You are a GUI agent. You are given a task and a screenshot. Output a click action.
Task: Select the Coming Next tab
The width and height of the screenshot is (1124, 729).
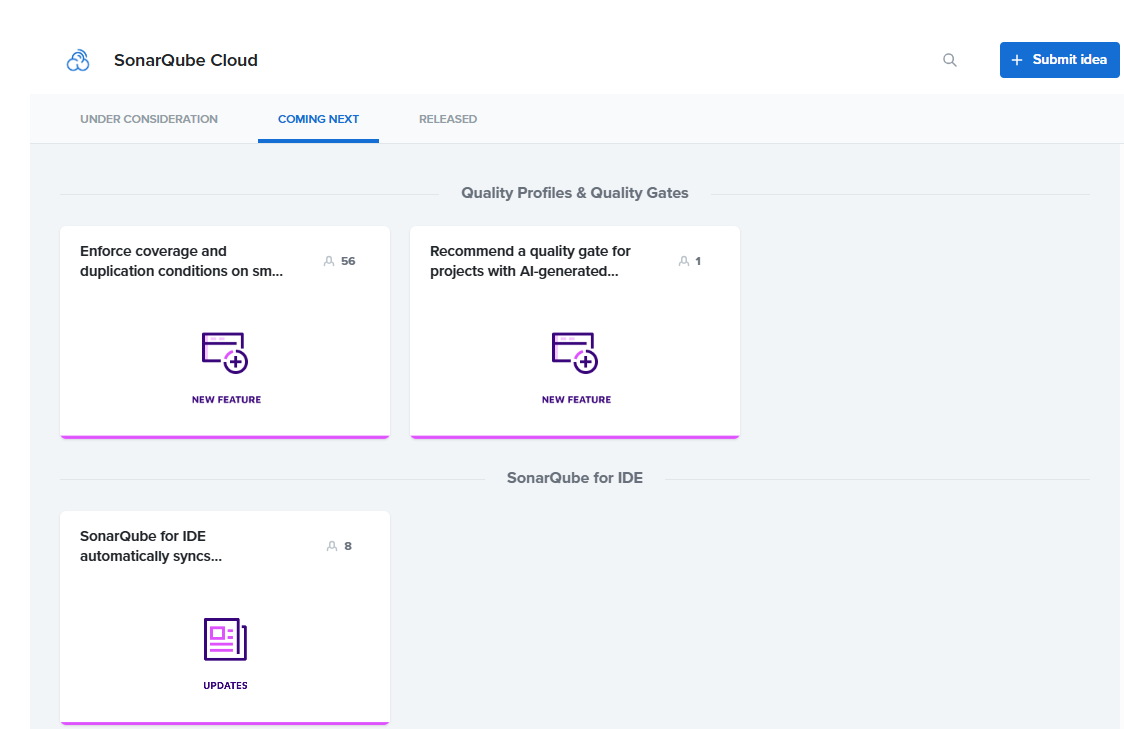coord(318,119)
